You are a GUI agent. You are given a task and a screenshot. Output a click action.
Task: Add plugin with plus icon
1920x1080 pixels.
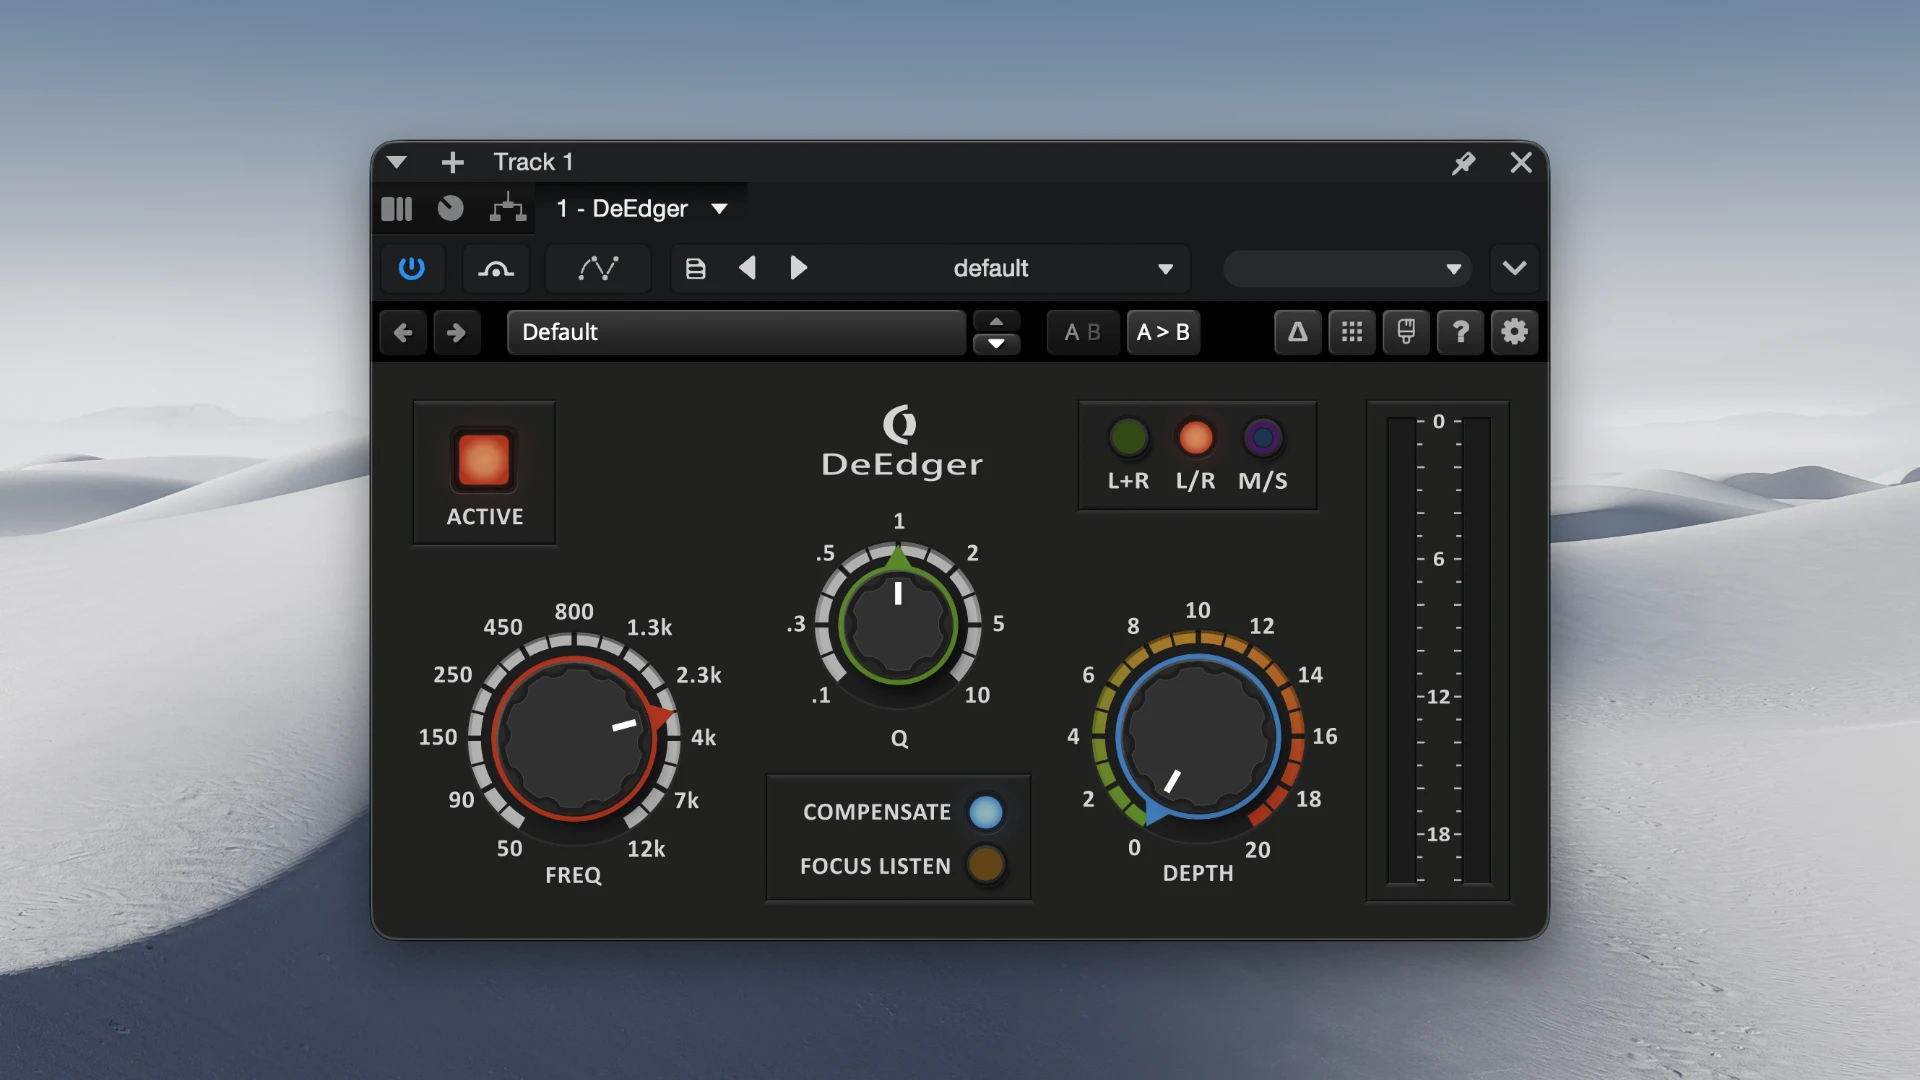[452, 162]
